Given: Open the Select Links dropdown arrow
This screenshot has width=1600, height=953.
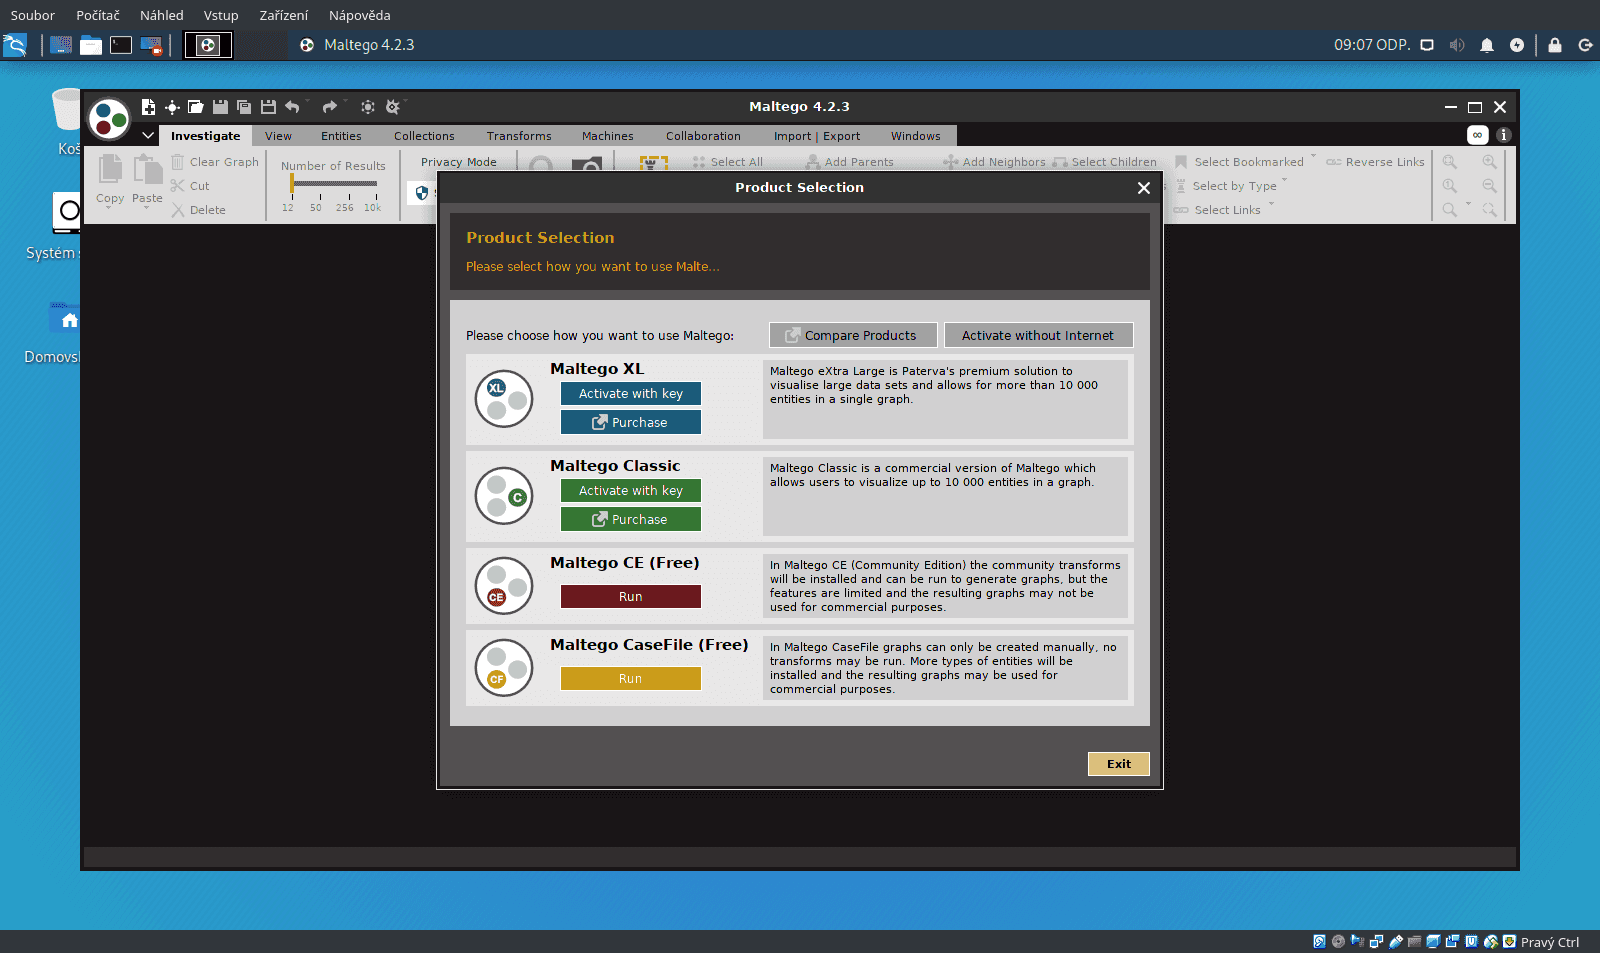Looking at the screenshot, I should [1271, 205].
